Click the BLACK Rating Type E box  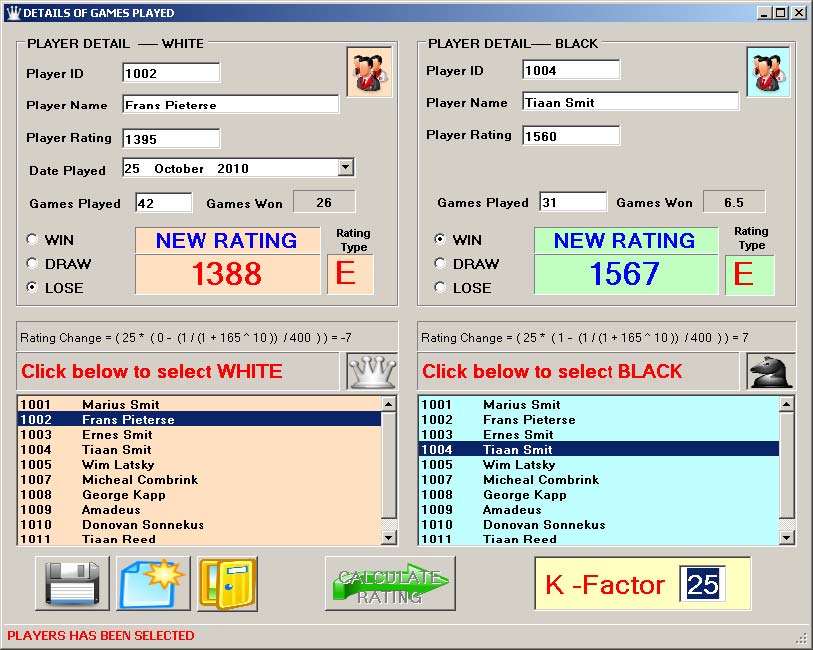click(749, 275)
